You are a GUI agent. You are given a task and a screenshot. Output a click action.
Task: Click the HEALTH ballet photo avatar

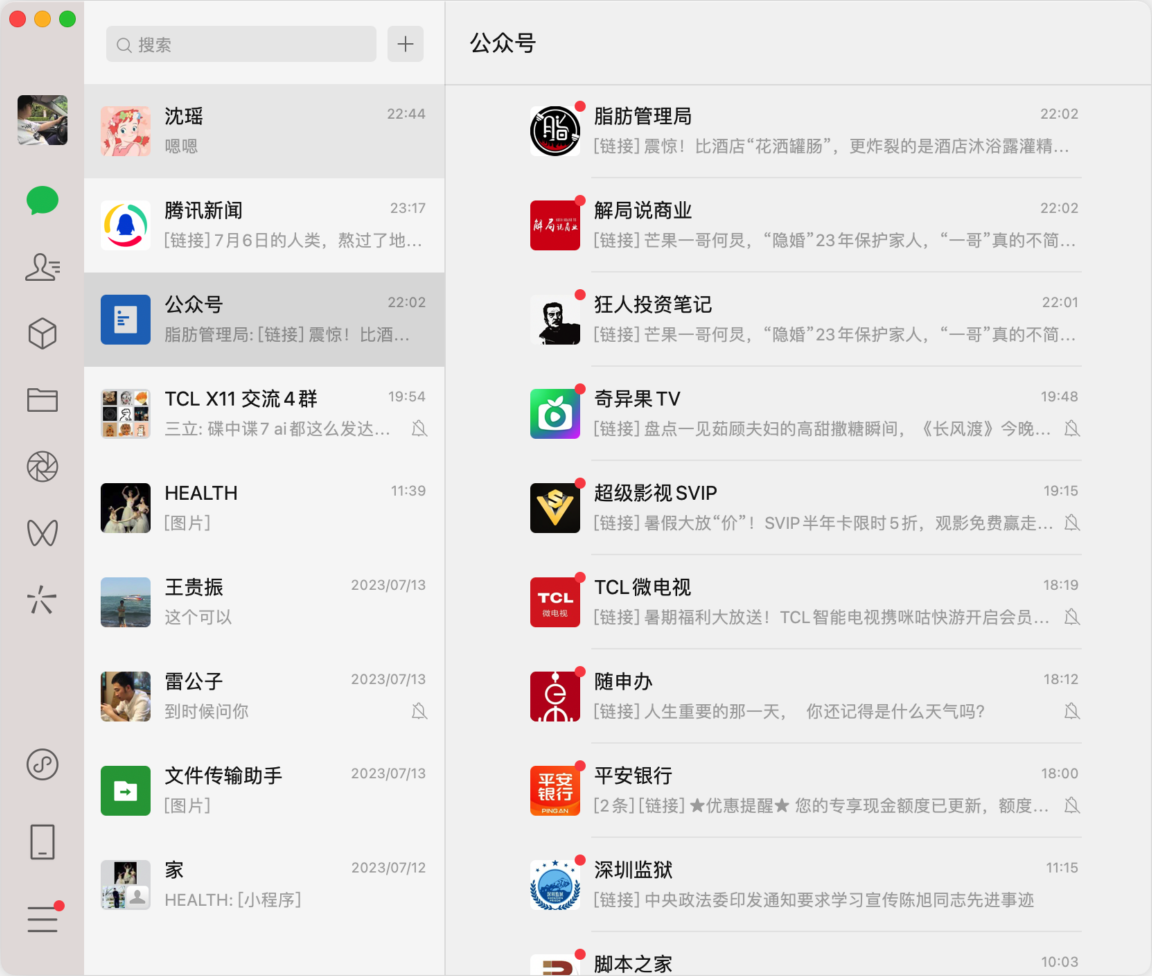126,507
